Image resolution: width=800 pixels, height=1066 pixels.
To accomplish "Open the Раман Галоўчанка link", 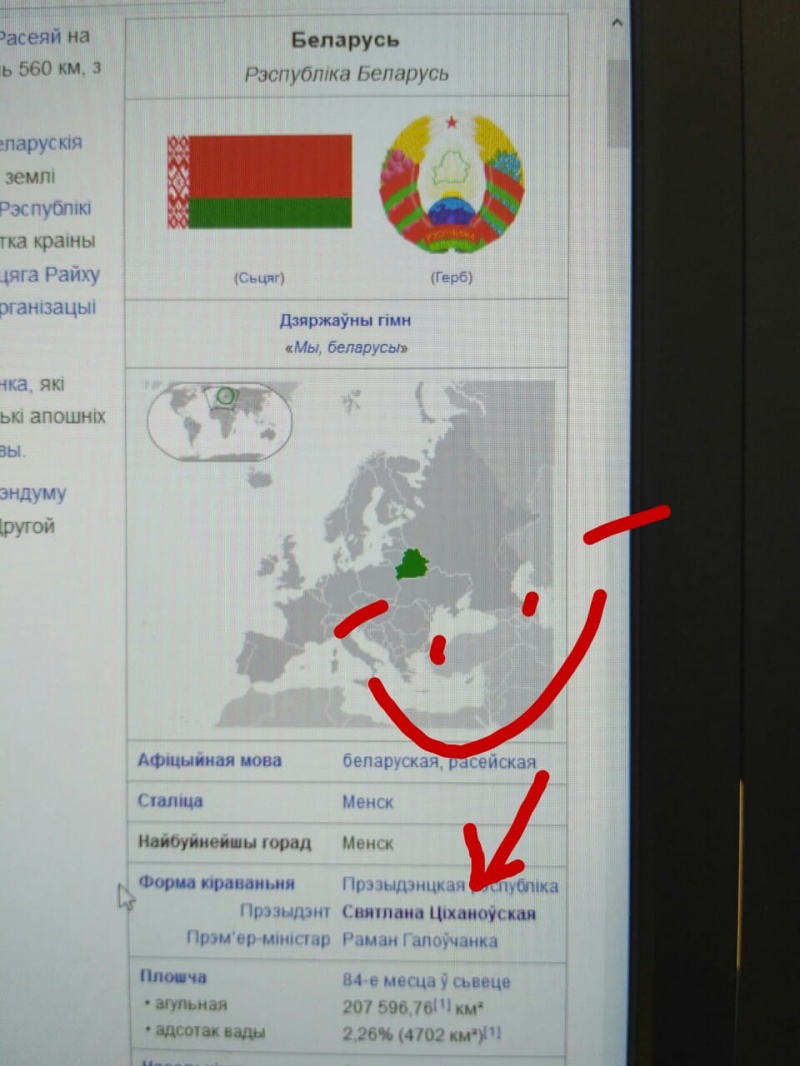I will 419,940.
